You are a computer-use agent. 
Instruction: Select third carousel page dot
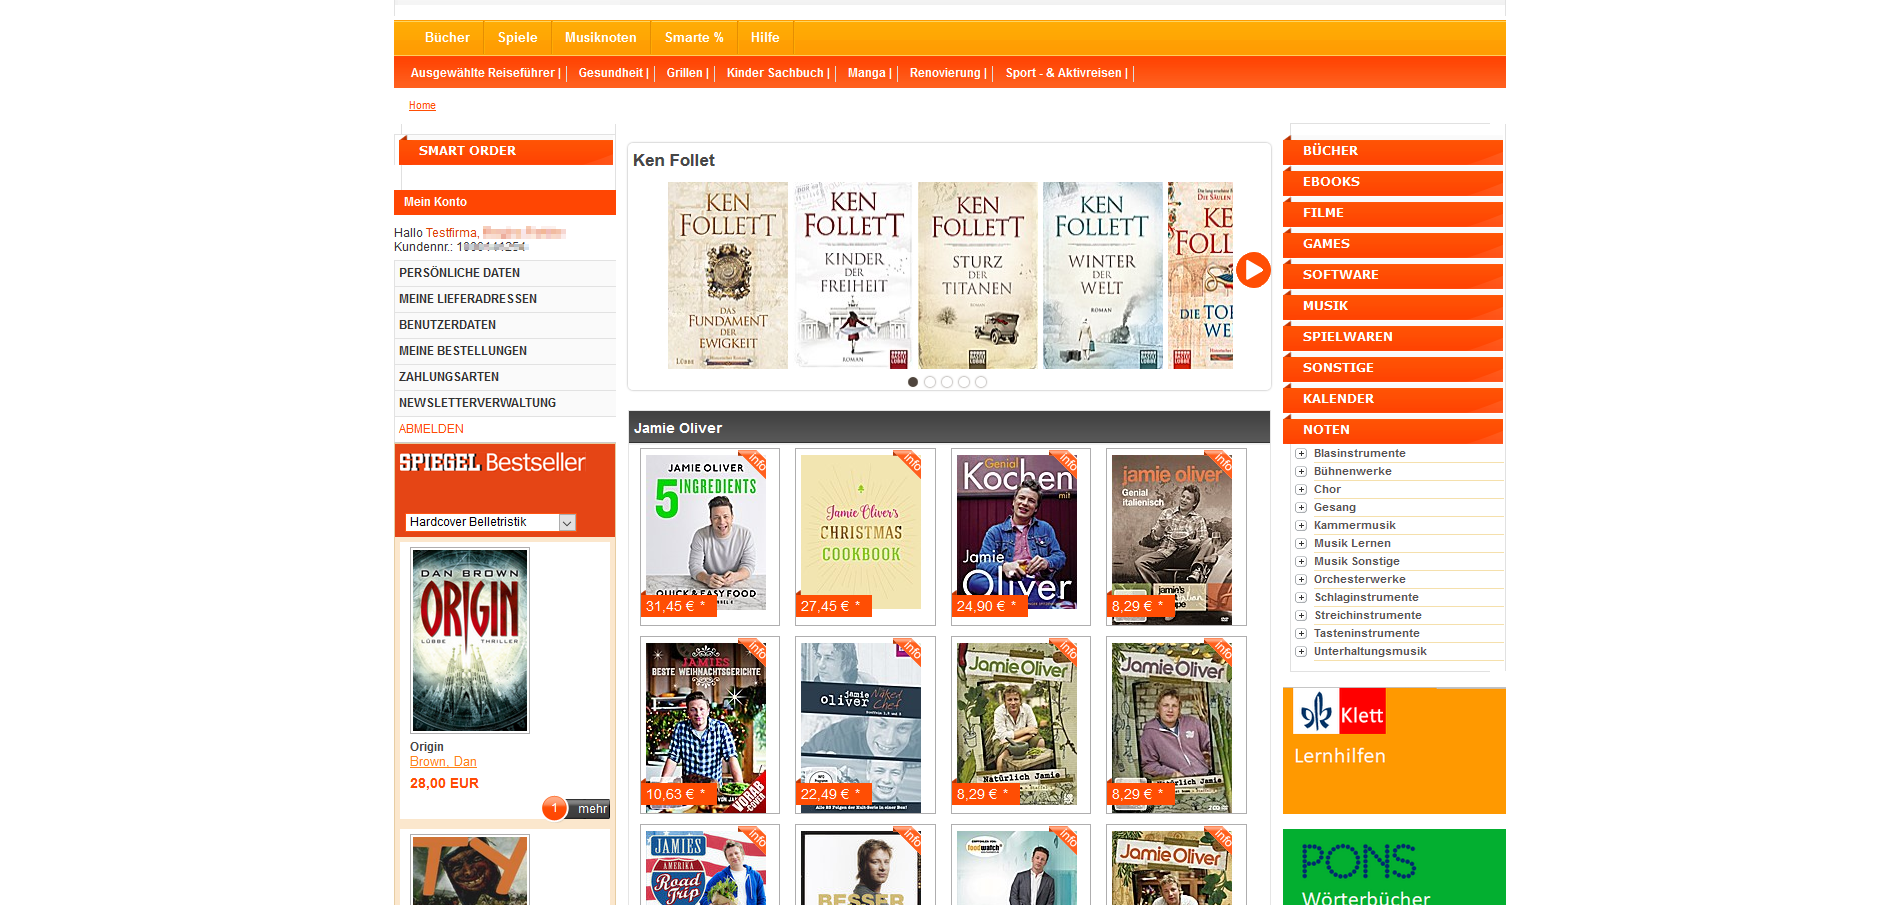(947, 382)
